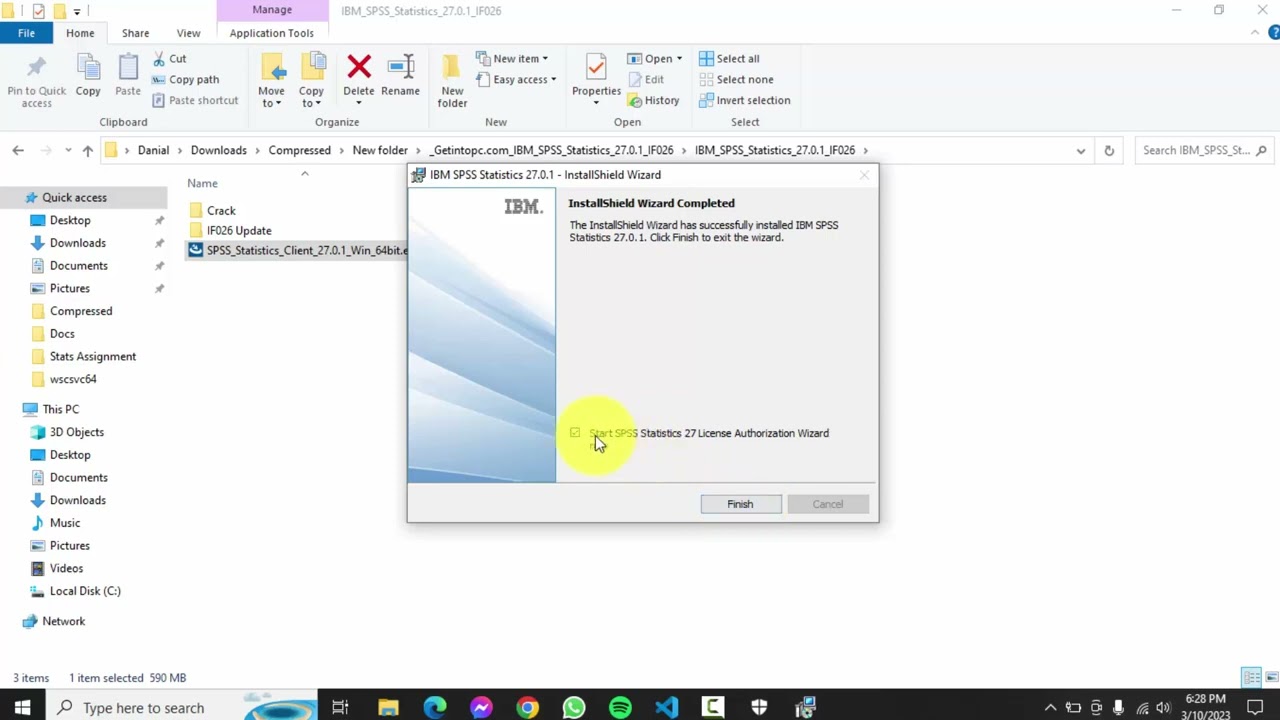Go up one folder level arrow
Viewport: 1280px width, 720px height.
pyautogui.click(x=88, y=150)
